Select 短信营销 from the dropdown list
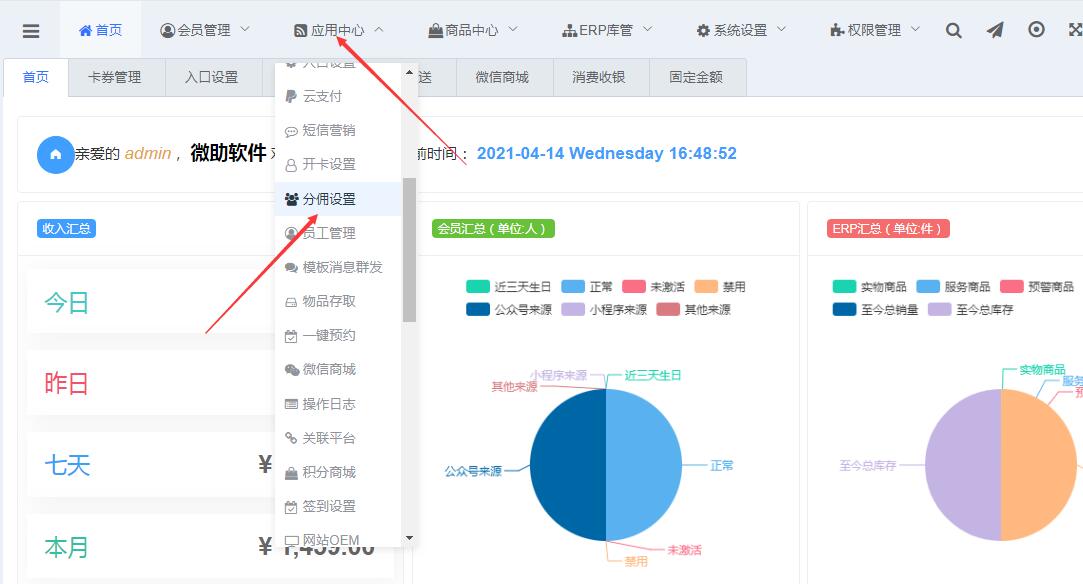Image resolution: width=1083 pixels, height=584 pixels. (x=338, y=130)
